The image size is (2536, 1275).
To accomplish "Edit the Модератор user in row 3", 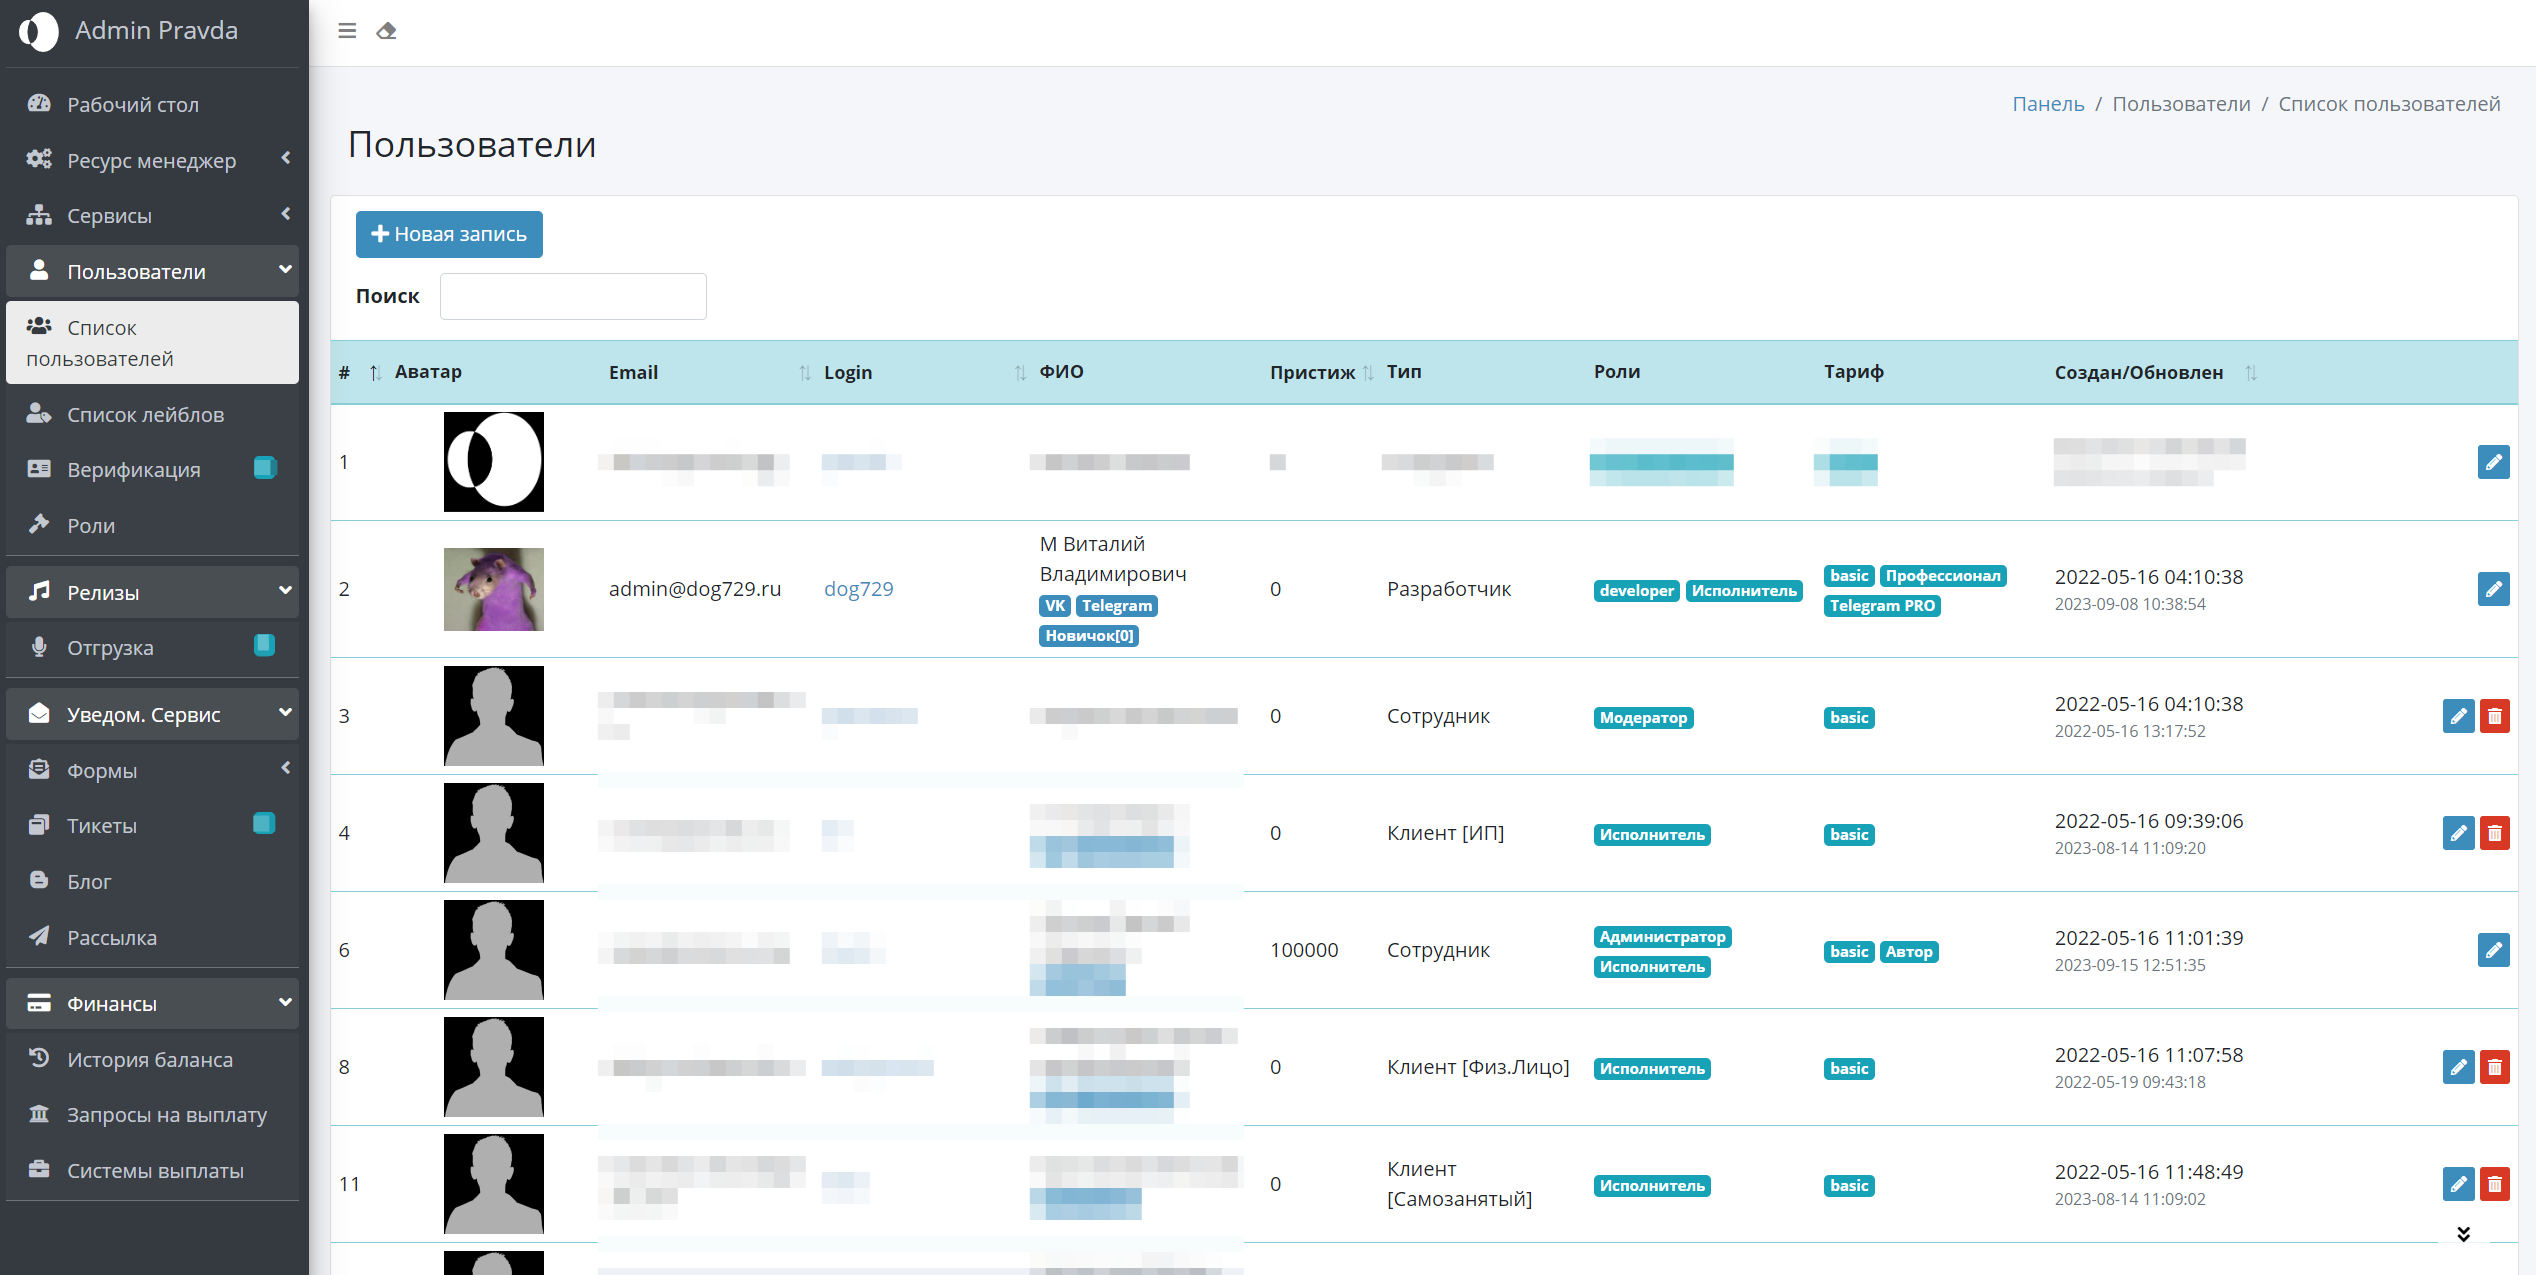I will (2458, 716).
